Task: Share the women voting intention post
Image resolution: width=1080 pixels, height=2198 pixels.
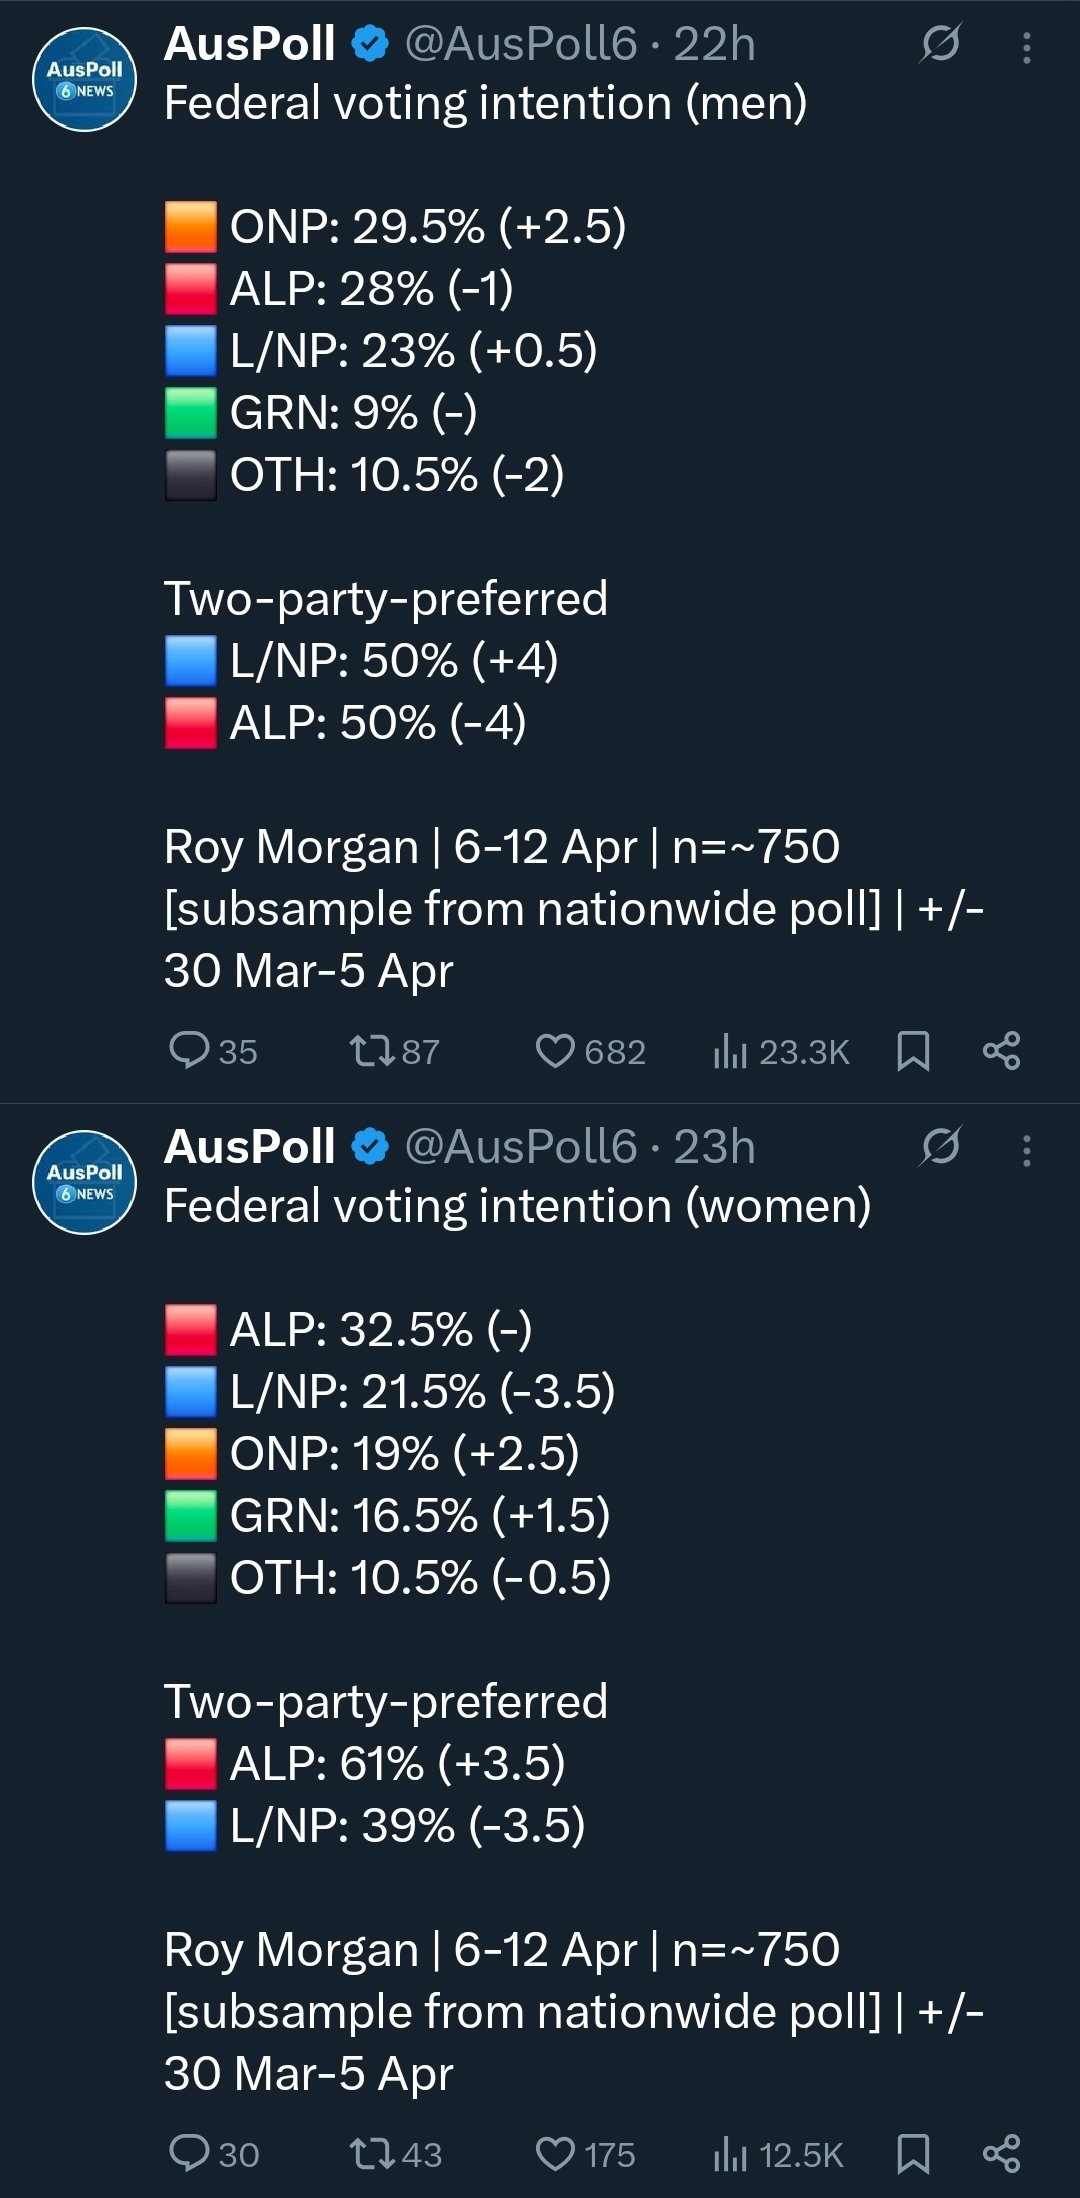Action: tap(1001, 2153)
